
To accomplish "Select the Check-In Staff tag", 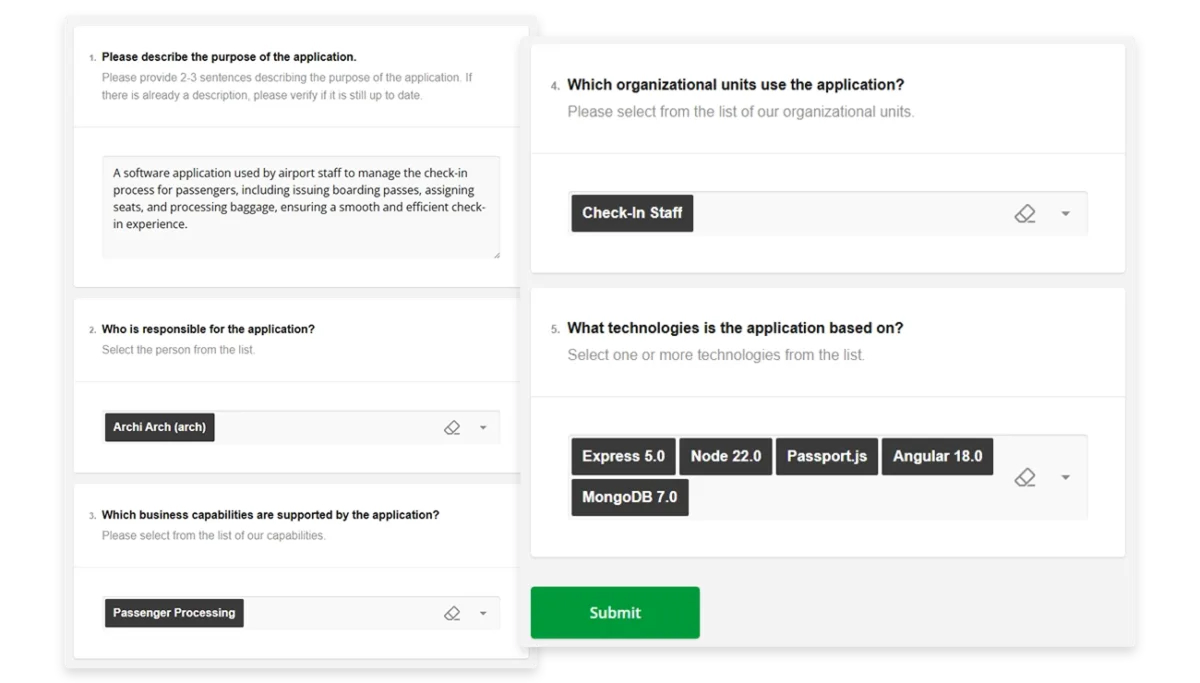I will tap(632, 213).
